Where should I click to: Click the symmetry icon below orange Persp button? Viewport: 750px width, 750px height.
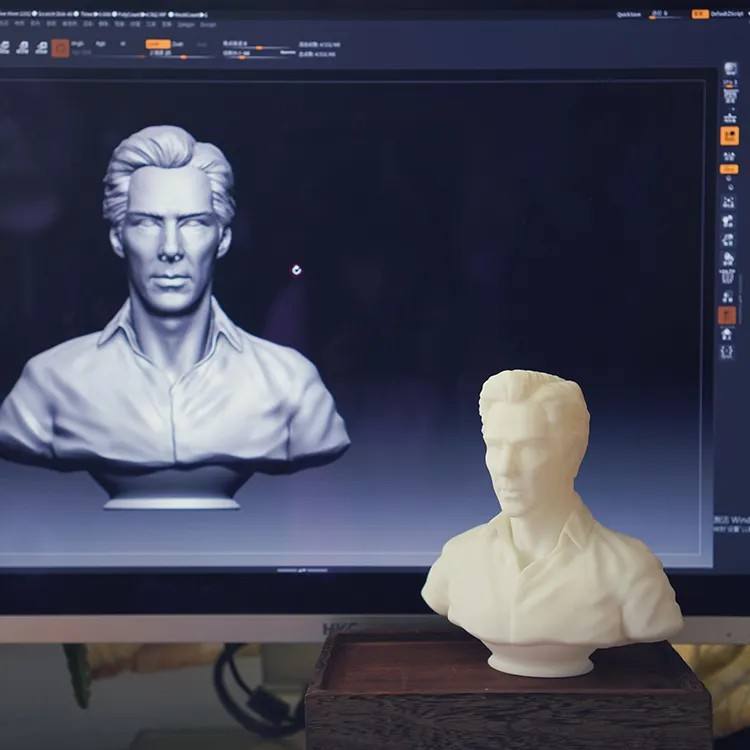[x=729, y=156]
